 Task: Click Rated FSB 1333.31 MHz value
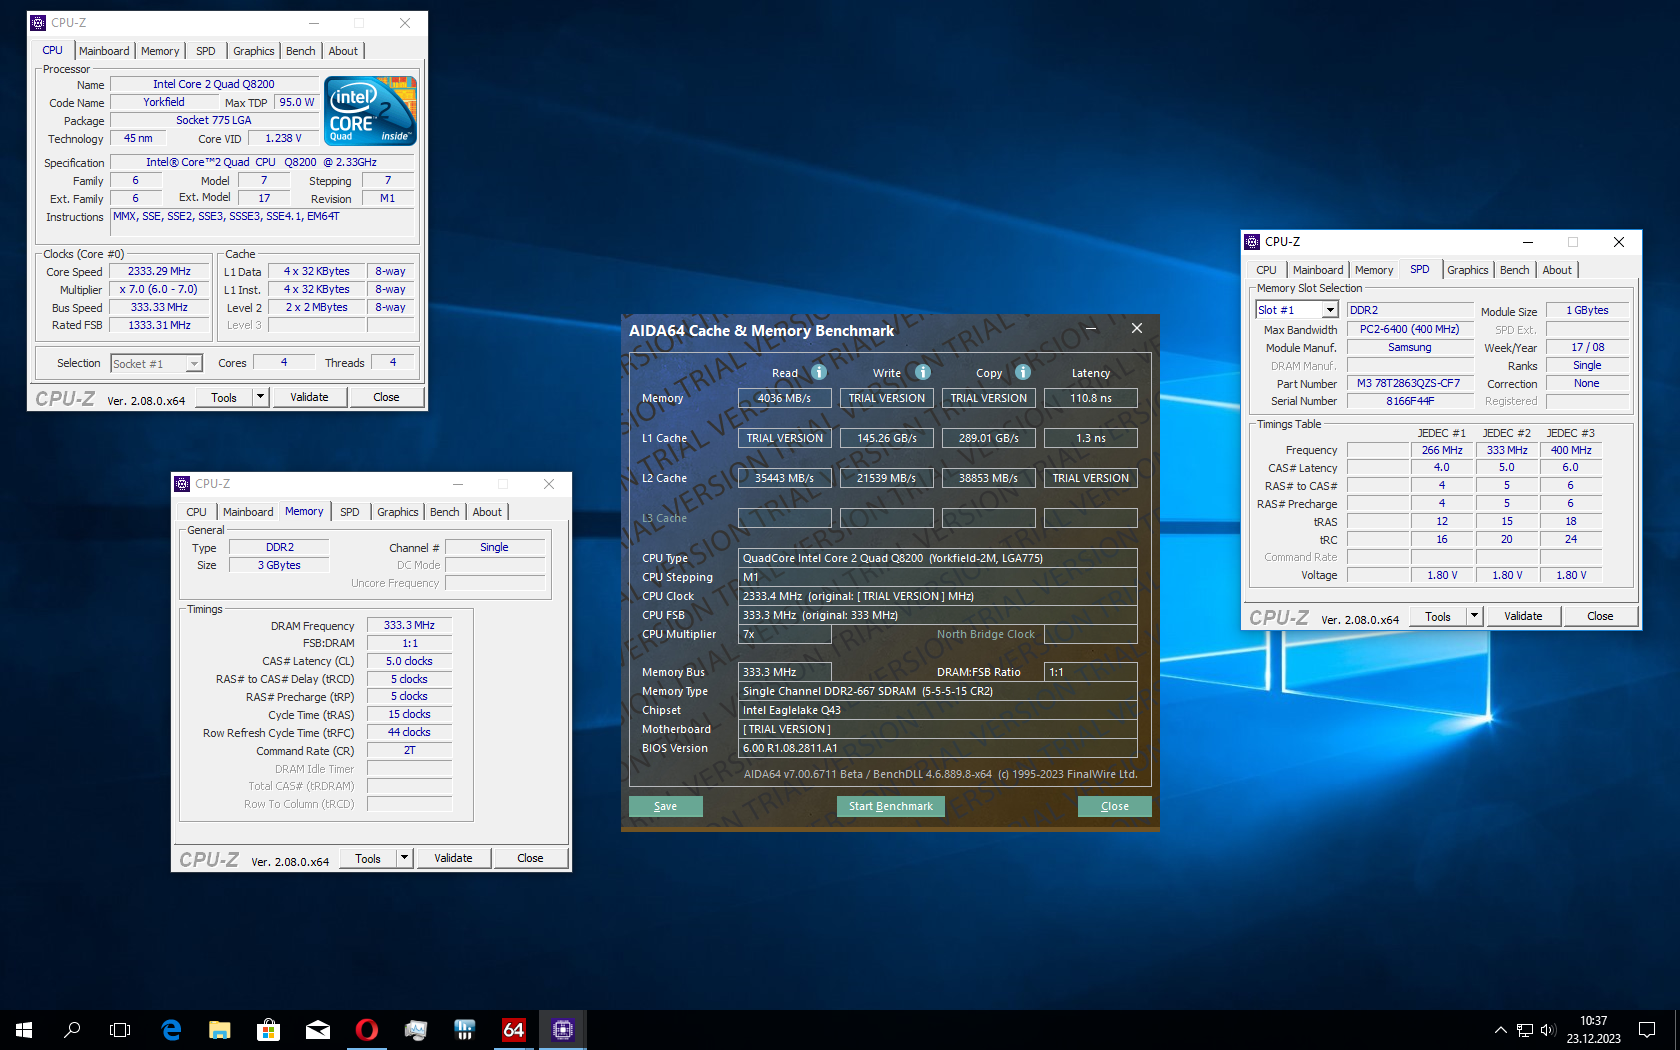(159, 325)
